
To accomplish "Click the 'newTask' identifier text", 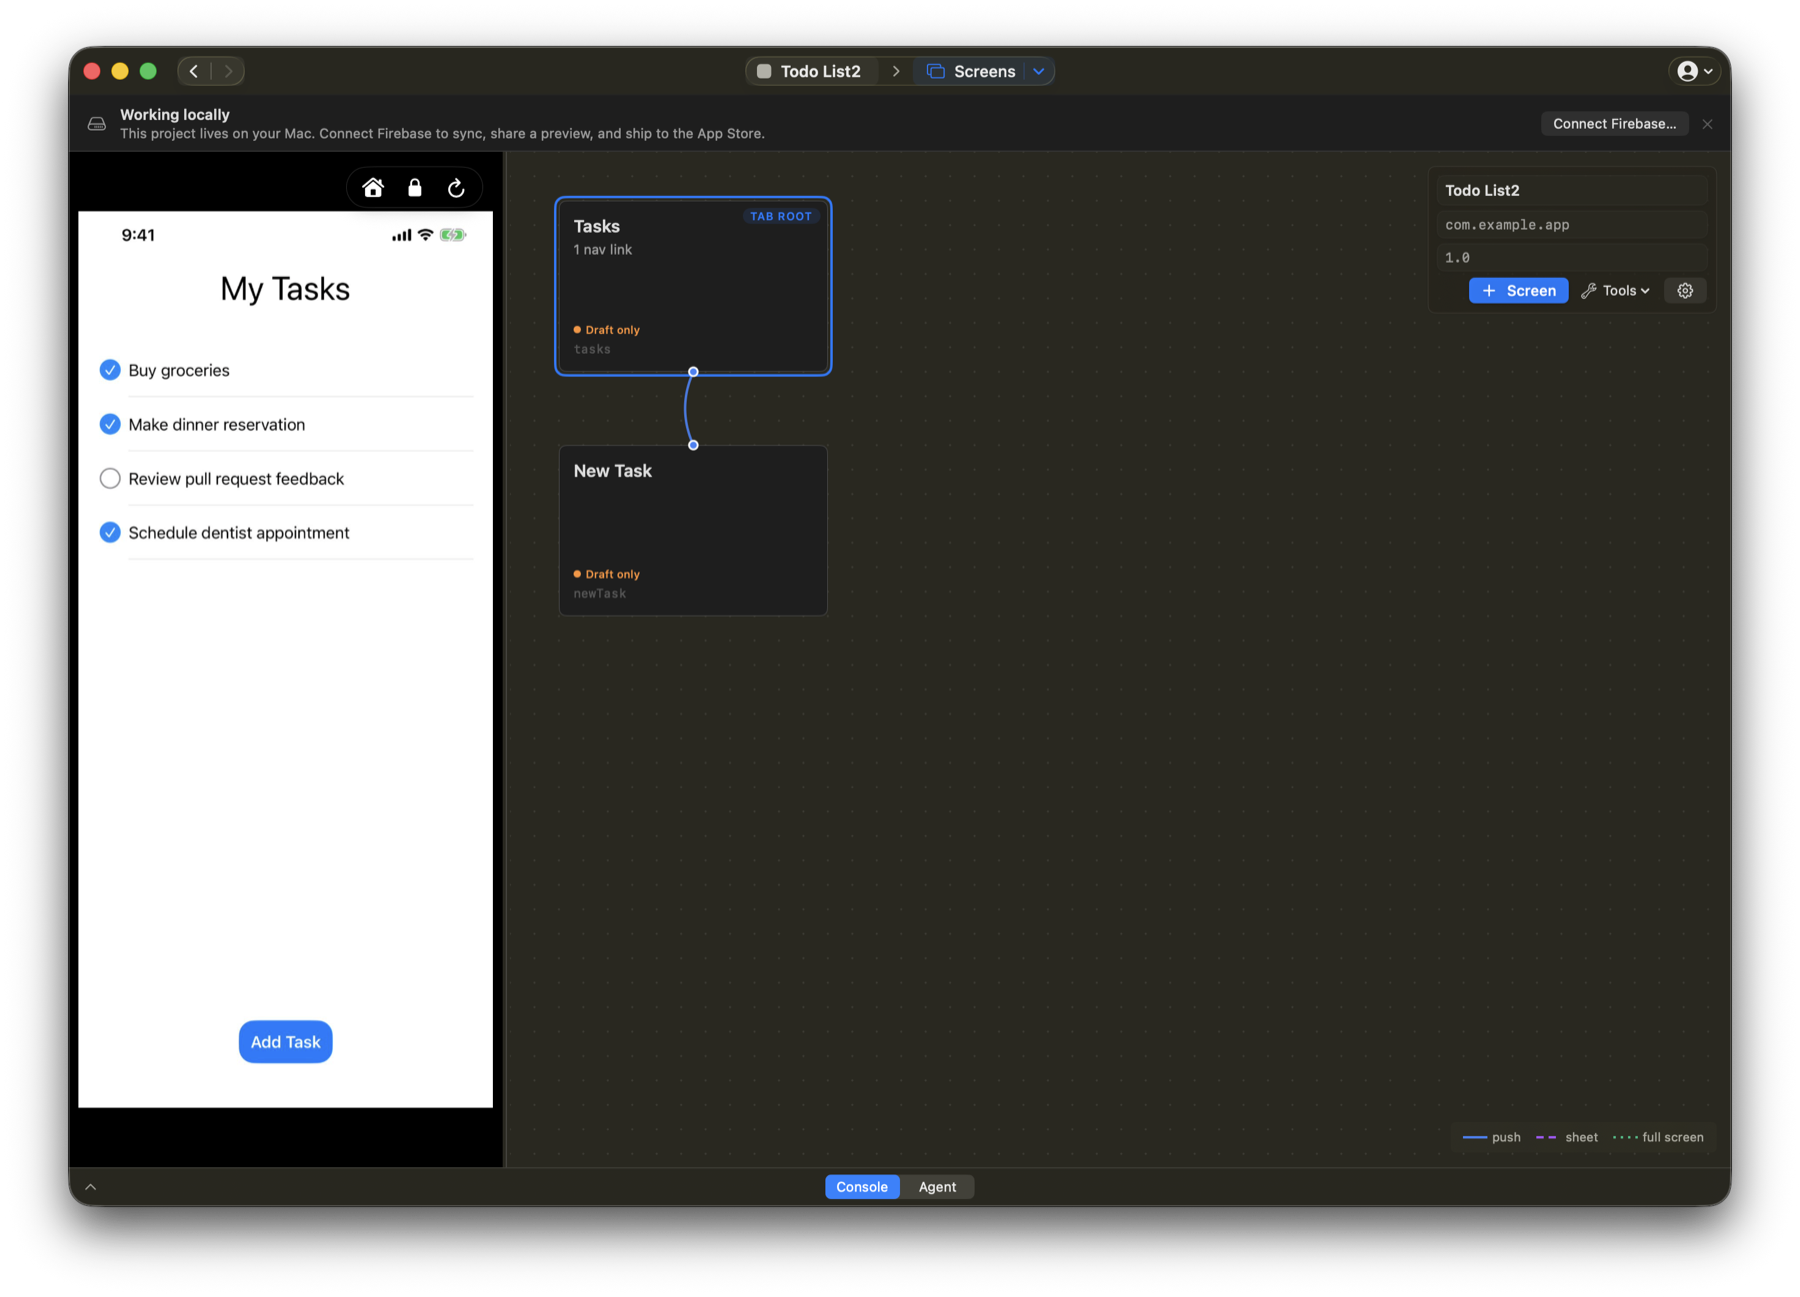I will click(600, 594).
